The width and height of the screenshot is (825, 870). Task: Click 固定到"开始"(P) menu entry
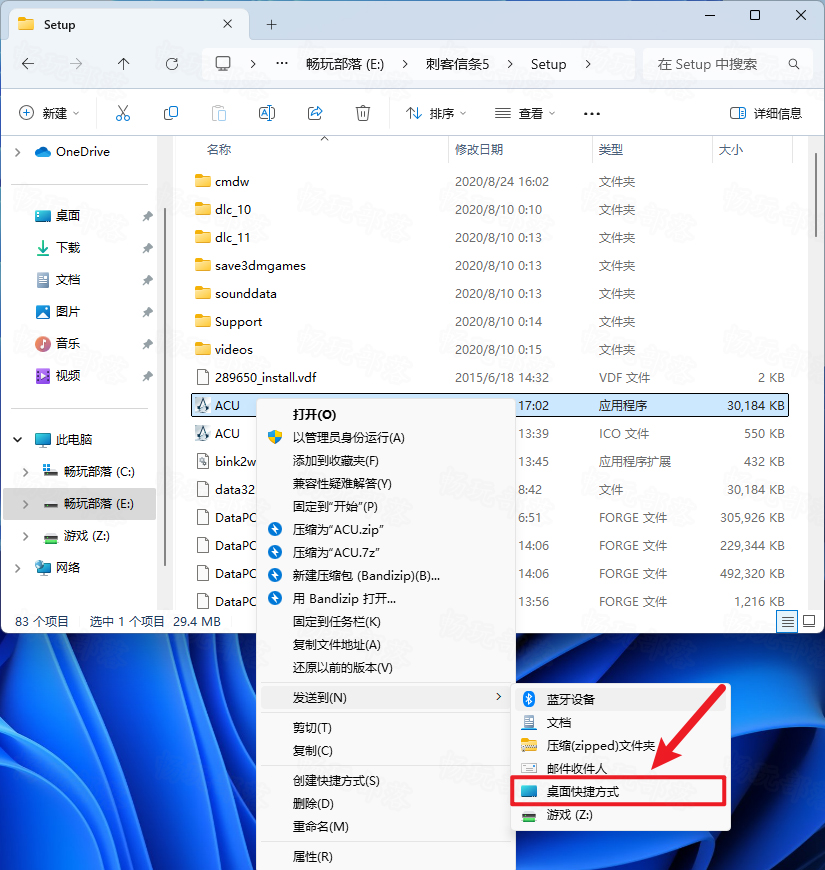tap(386, 507)
